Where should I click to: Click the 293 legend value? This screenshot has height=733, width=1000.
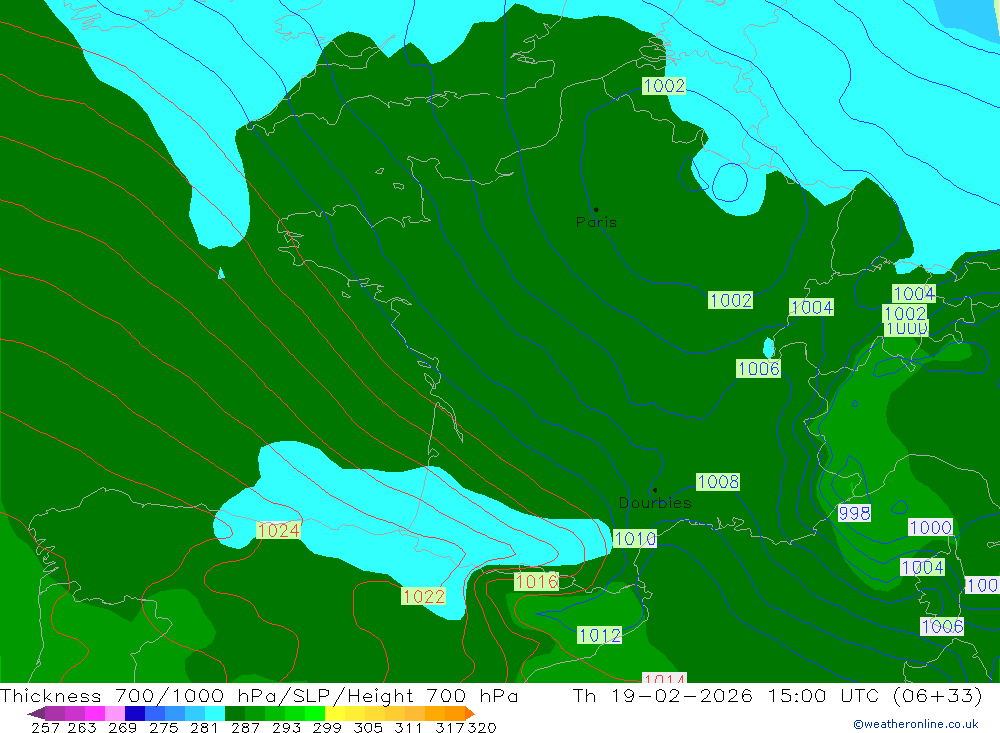click(x=286, y=728)
